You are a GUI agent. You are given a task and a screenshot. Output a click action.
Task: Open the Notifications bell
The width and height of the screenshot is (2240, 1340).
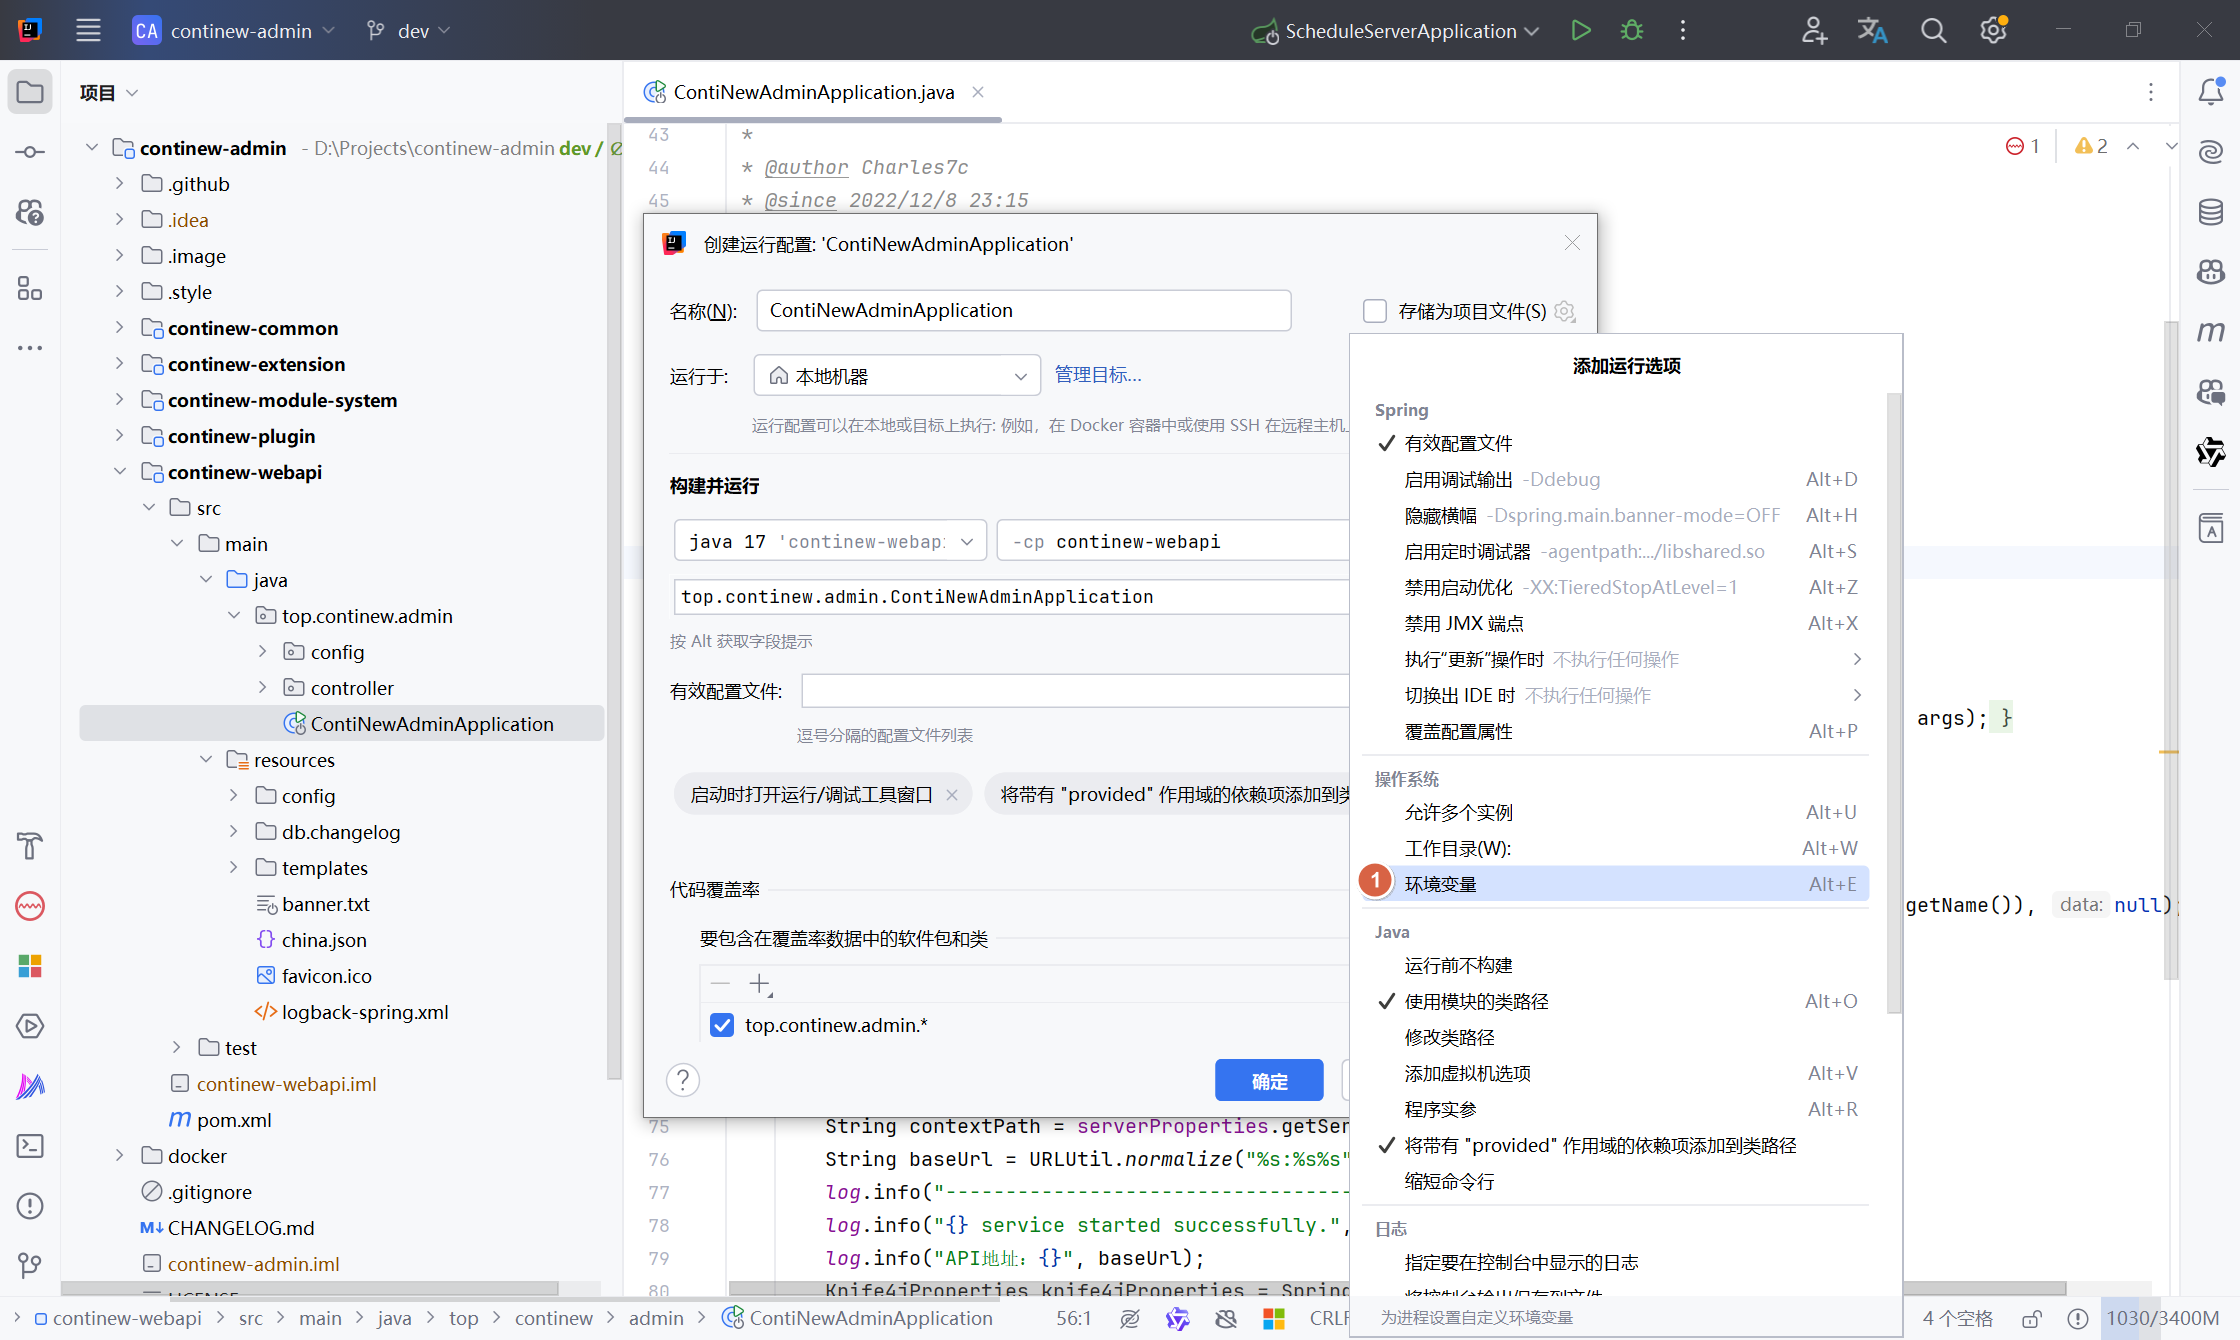(x=2211, y=92)
